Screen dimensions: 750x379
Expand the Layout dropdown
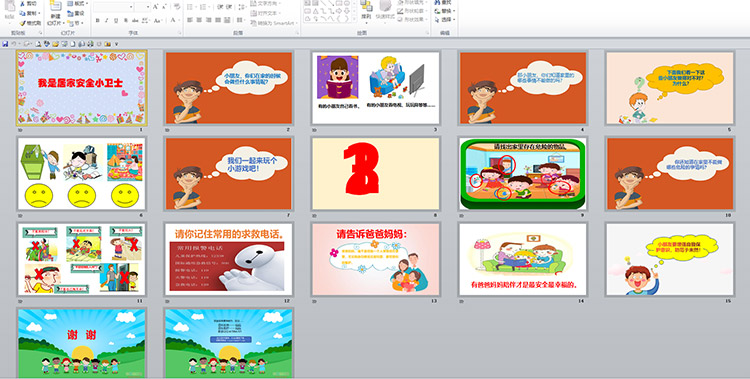pos(77,4)
